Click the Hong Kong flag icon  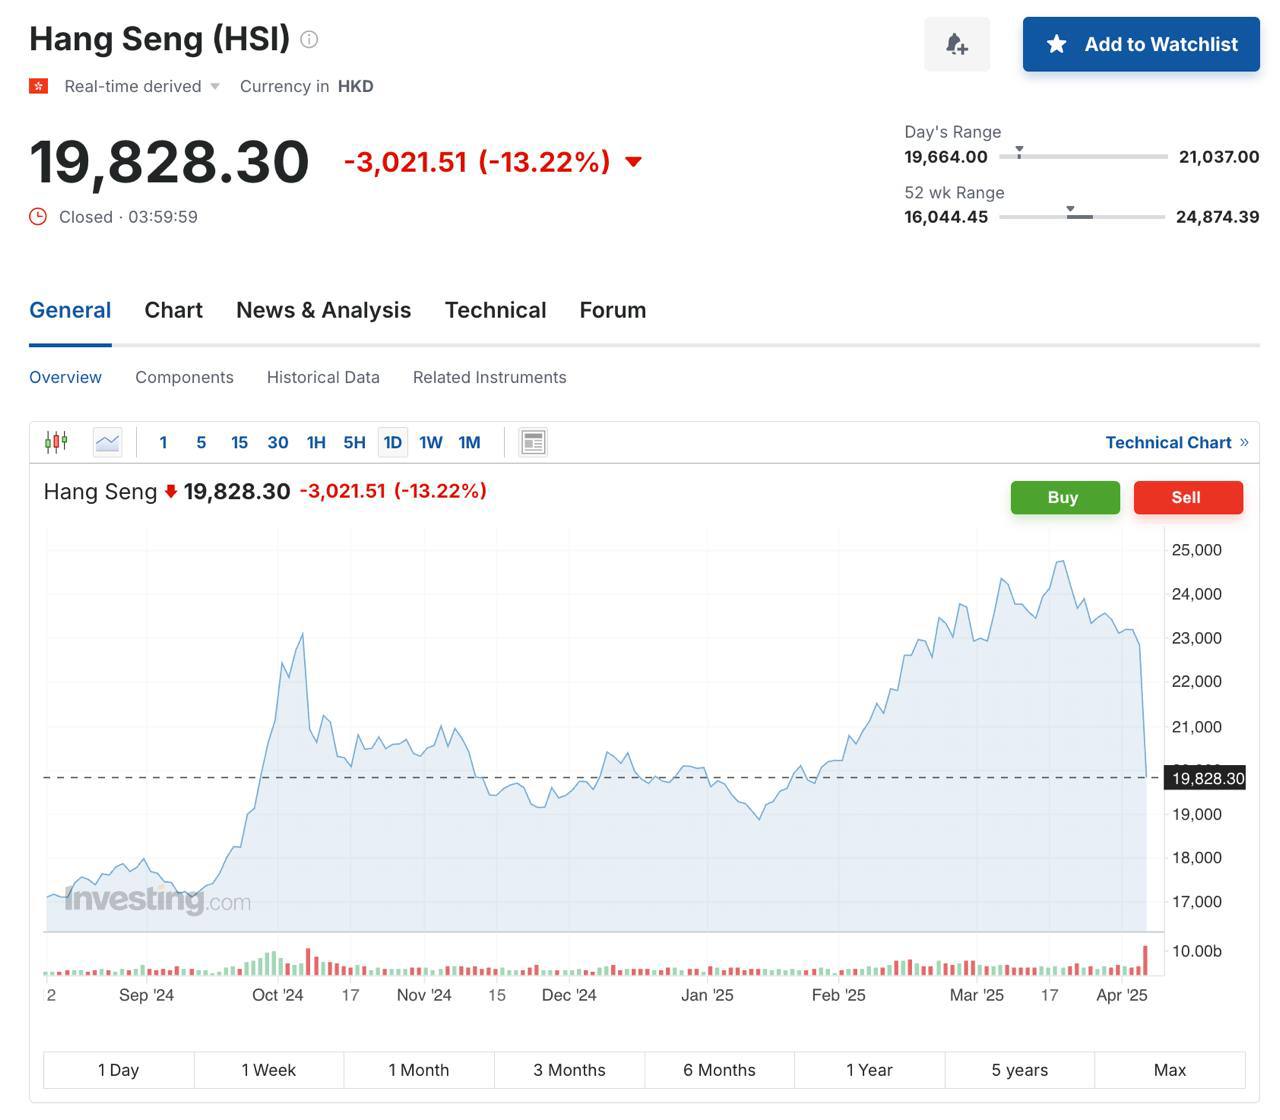pyautogui.click(x=38, y=86)
